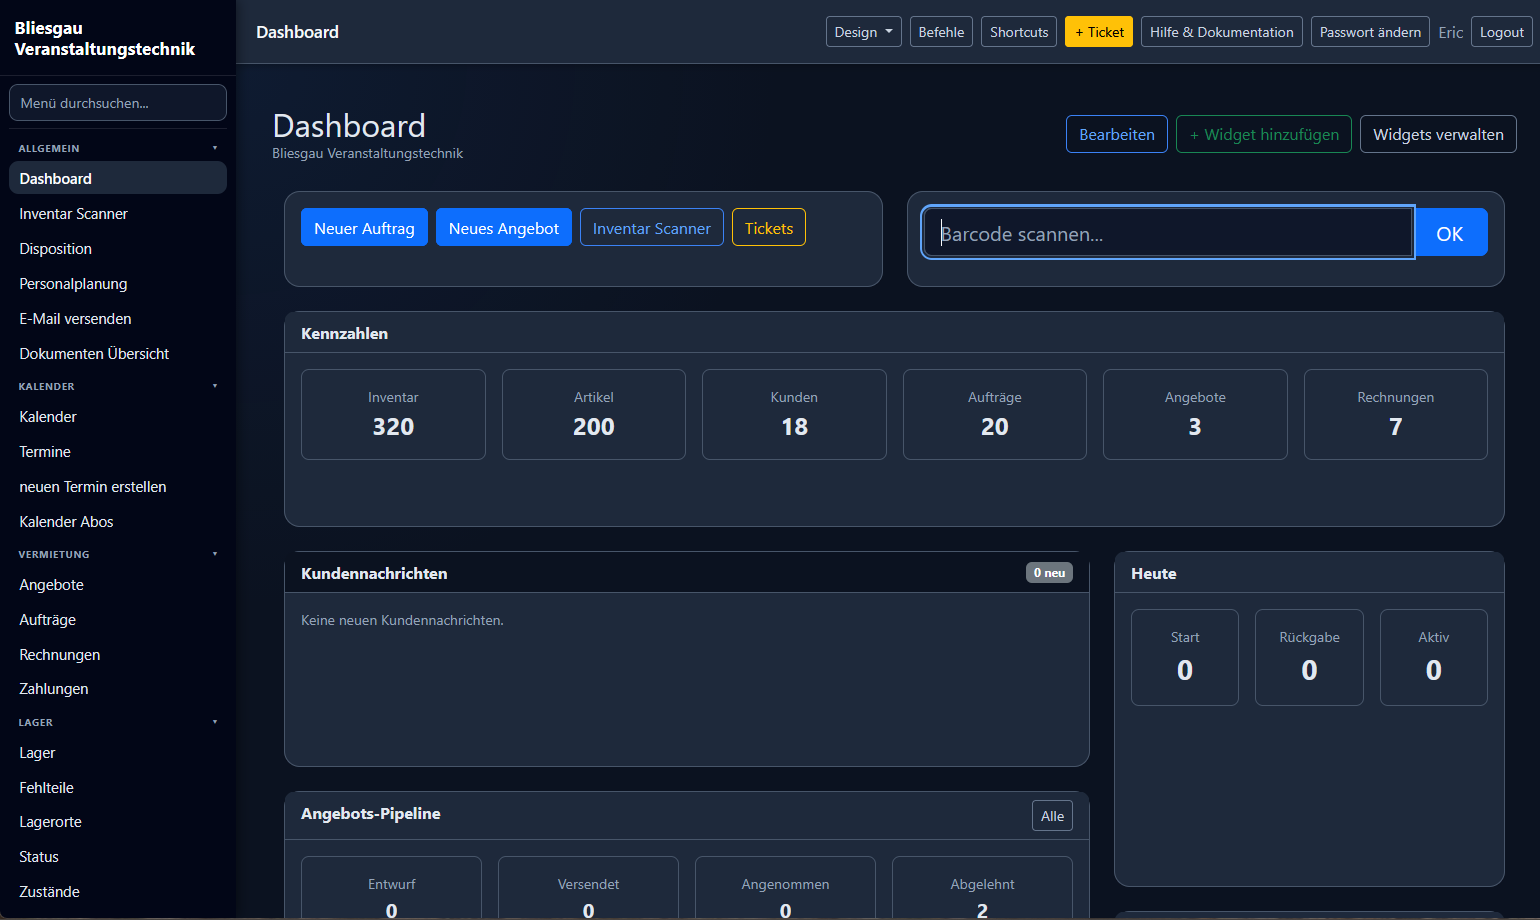Select neuen Termin erstellen

(x=118, y=487)
